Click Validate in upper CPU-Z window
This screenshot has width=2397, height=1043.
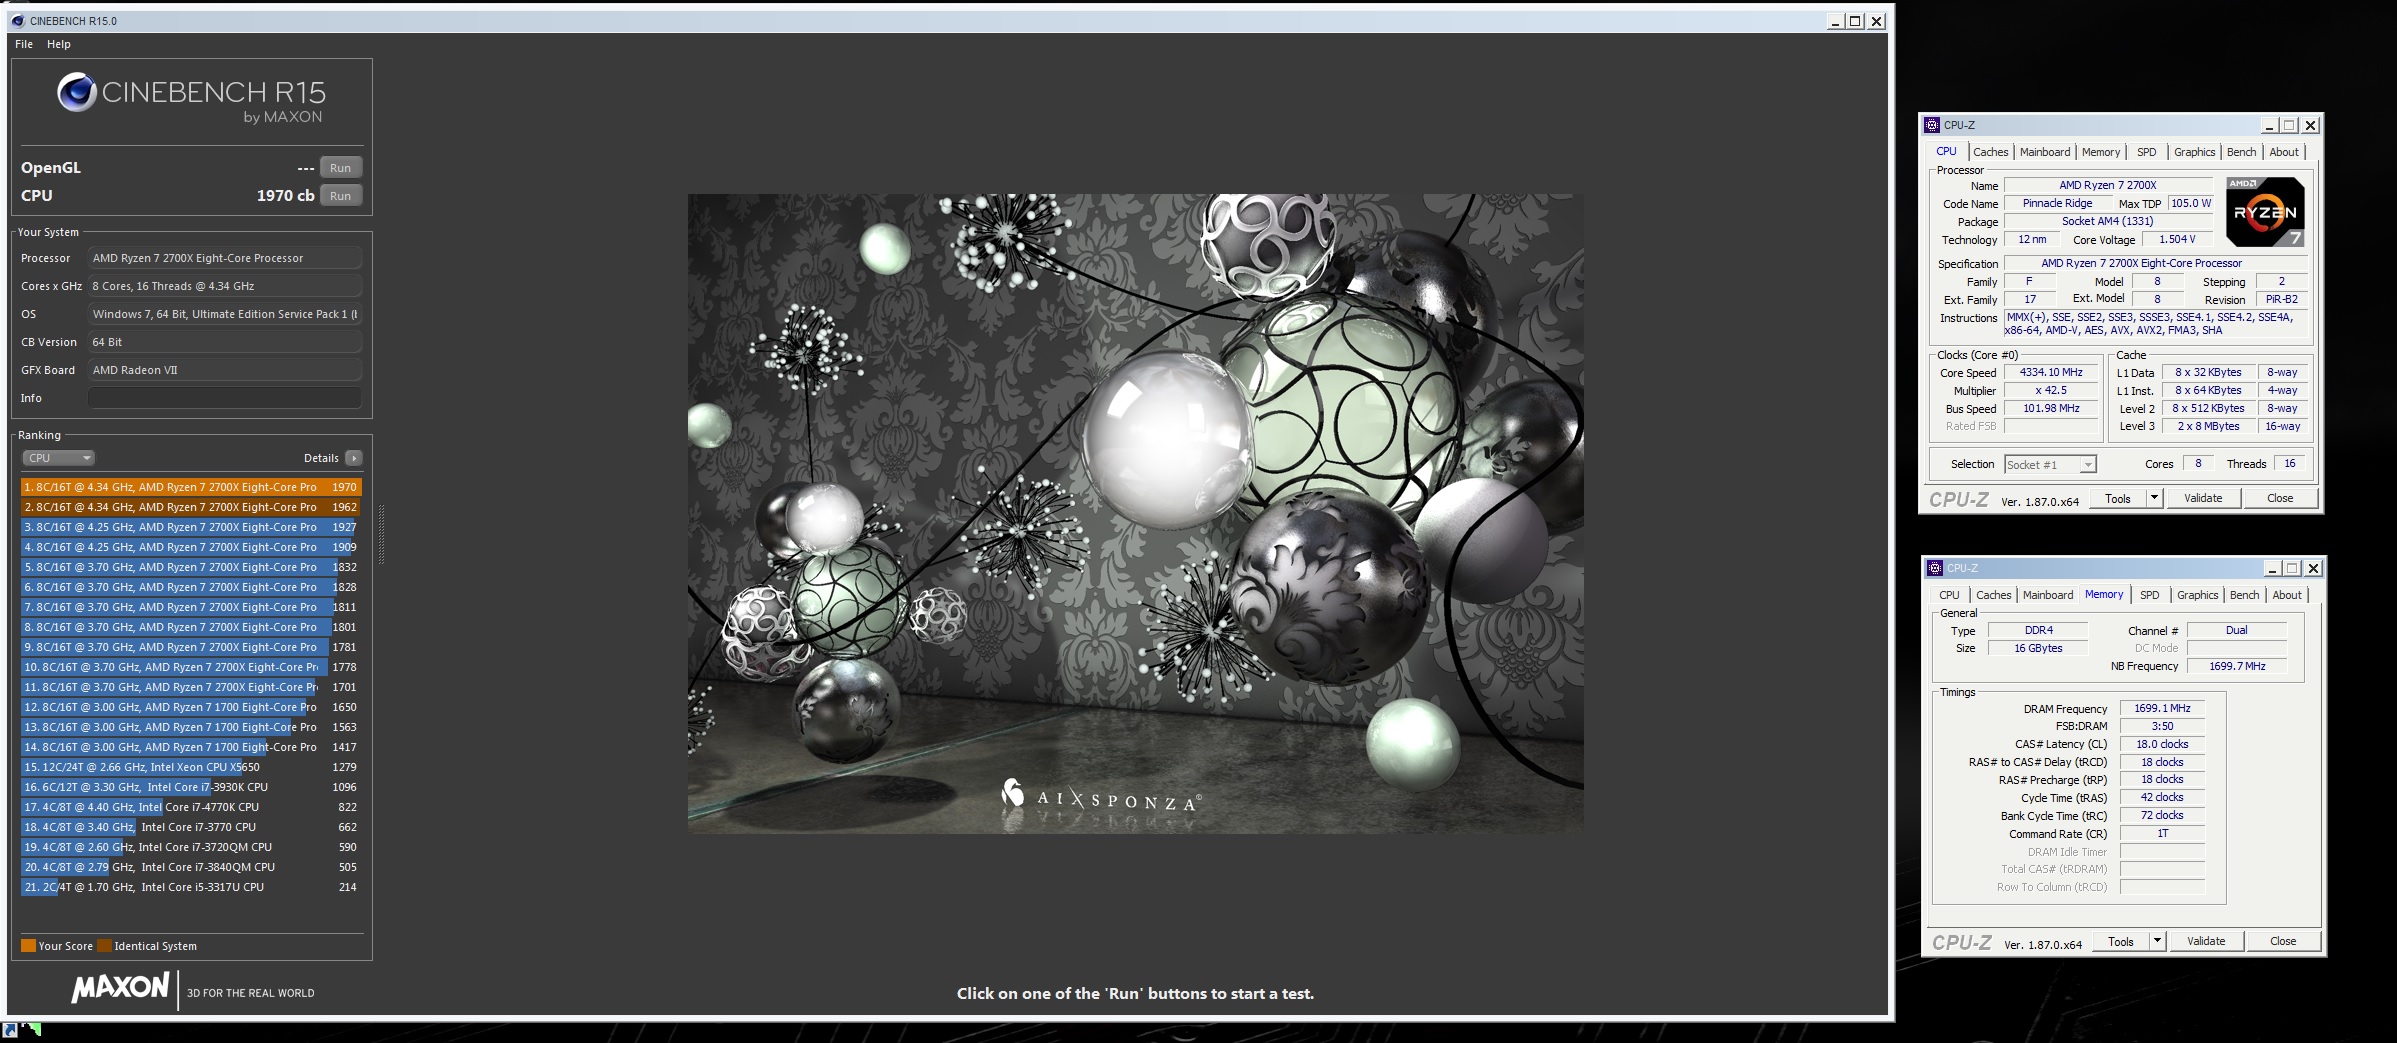point(2203,498)
